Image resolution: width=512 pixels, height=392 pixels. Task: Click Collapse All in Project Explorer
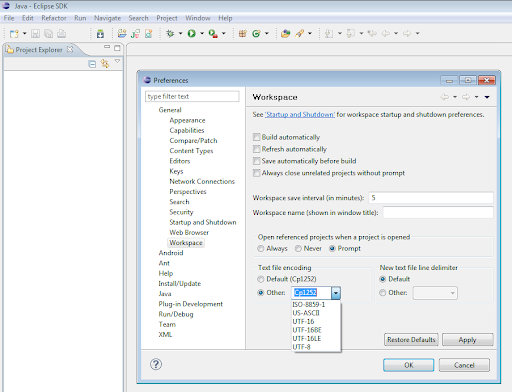click(92, 64)
